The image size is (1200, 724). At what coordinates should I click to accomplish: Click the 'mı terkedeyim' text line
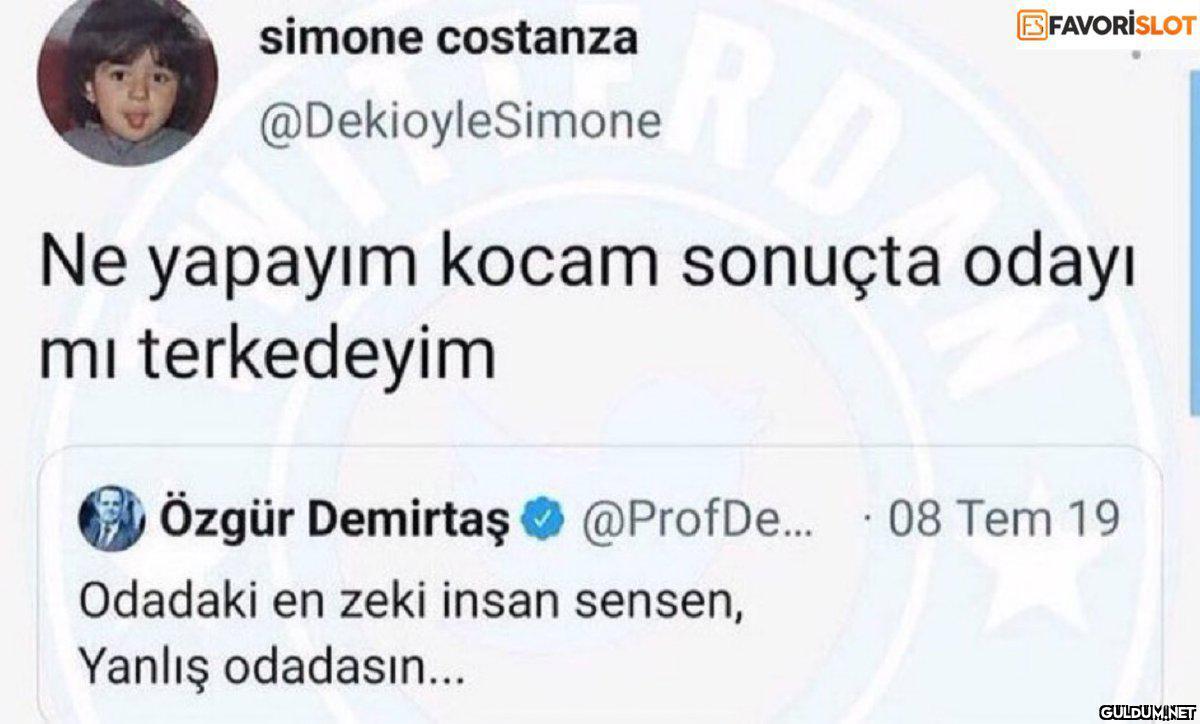point(267,357)
